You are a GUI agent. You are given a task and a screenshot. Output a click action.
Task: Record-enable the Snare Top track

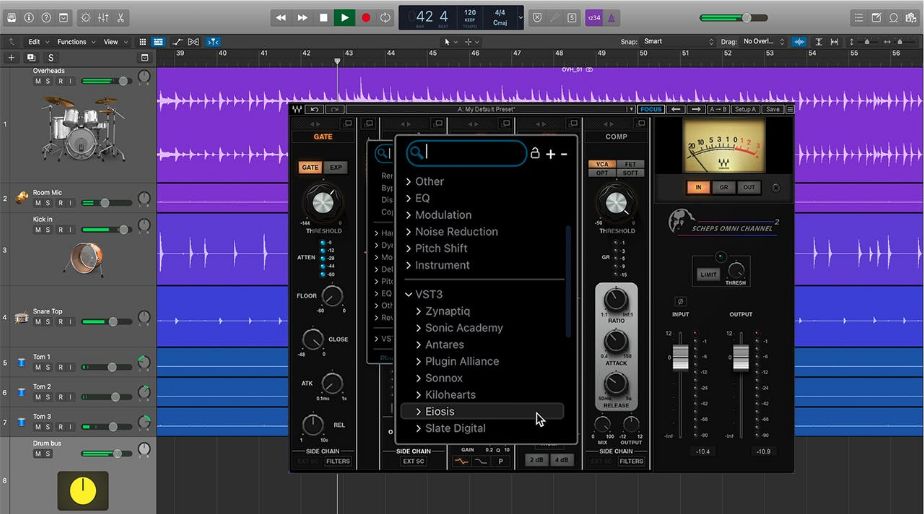(x=60, y=322)
